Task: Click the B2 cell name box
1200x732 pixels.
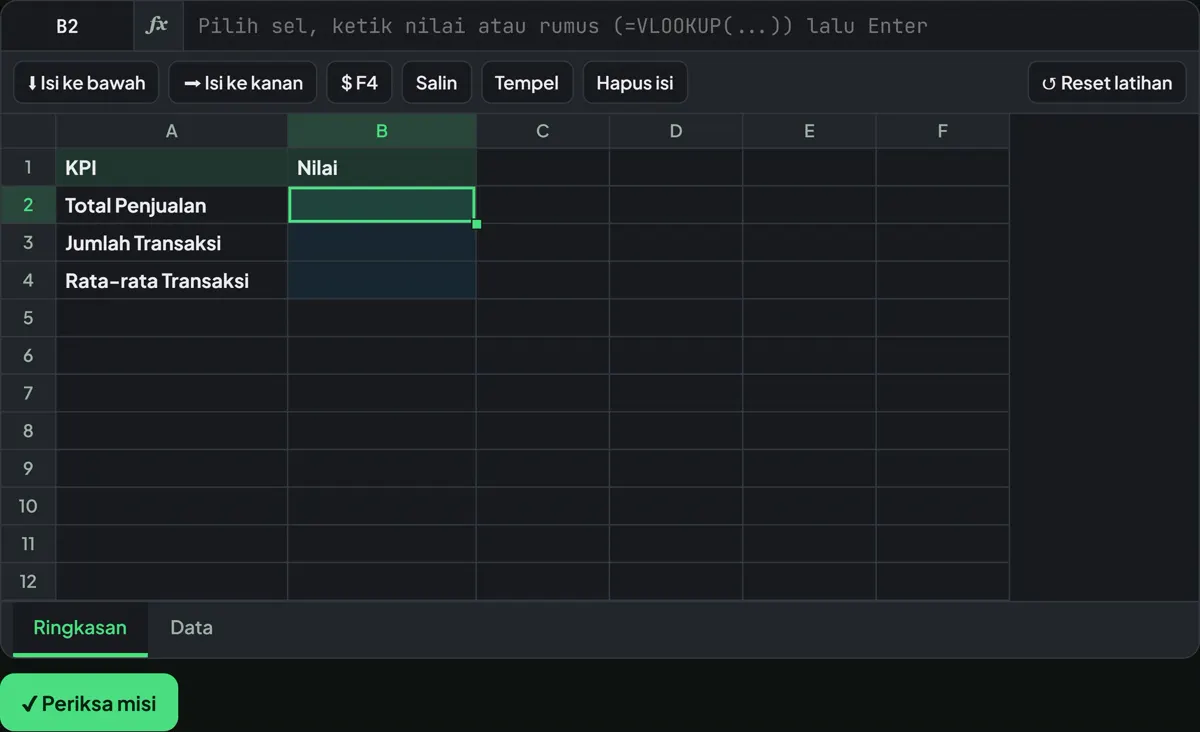Action: point(67,26)
